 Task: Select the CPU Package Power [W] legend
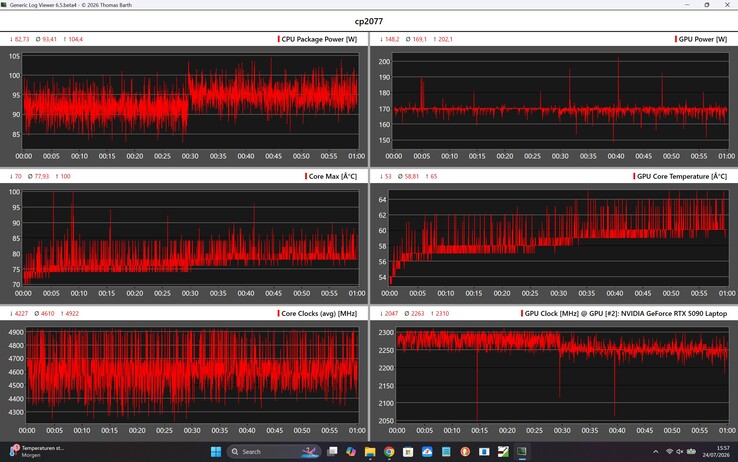click(x=319, y=39)
